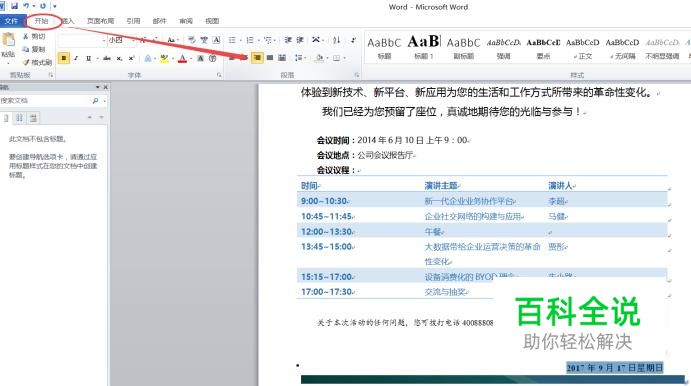This screenshot has height=386, width=691.
Task: Open the borders dropdown arrow
Action: (344, 58)
